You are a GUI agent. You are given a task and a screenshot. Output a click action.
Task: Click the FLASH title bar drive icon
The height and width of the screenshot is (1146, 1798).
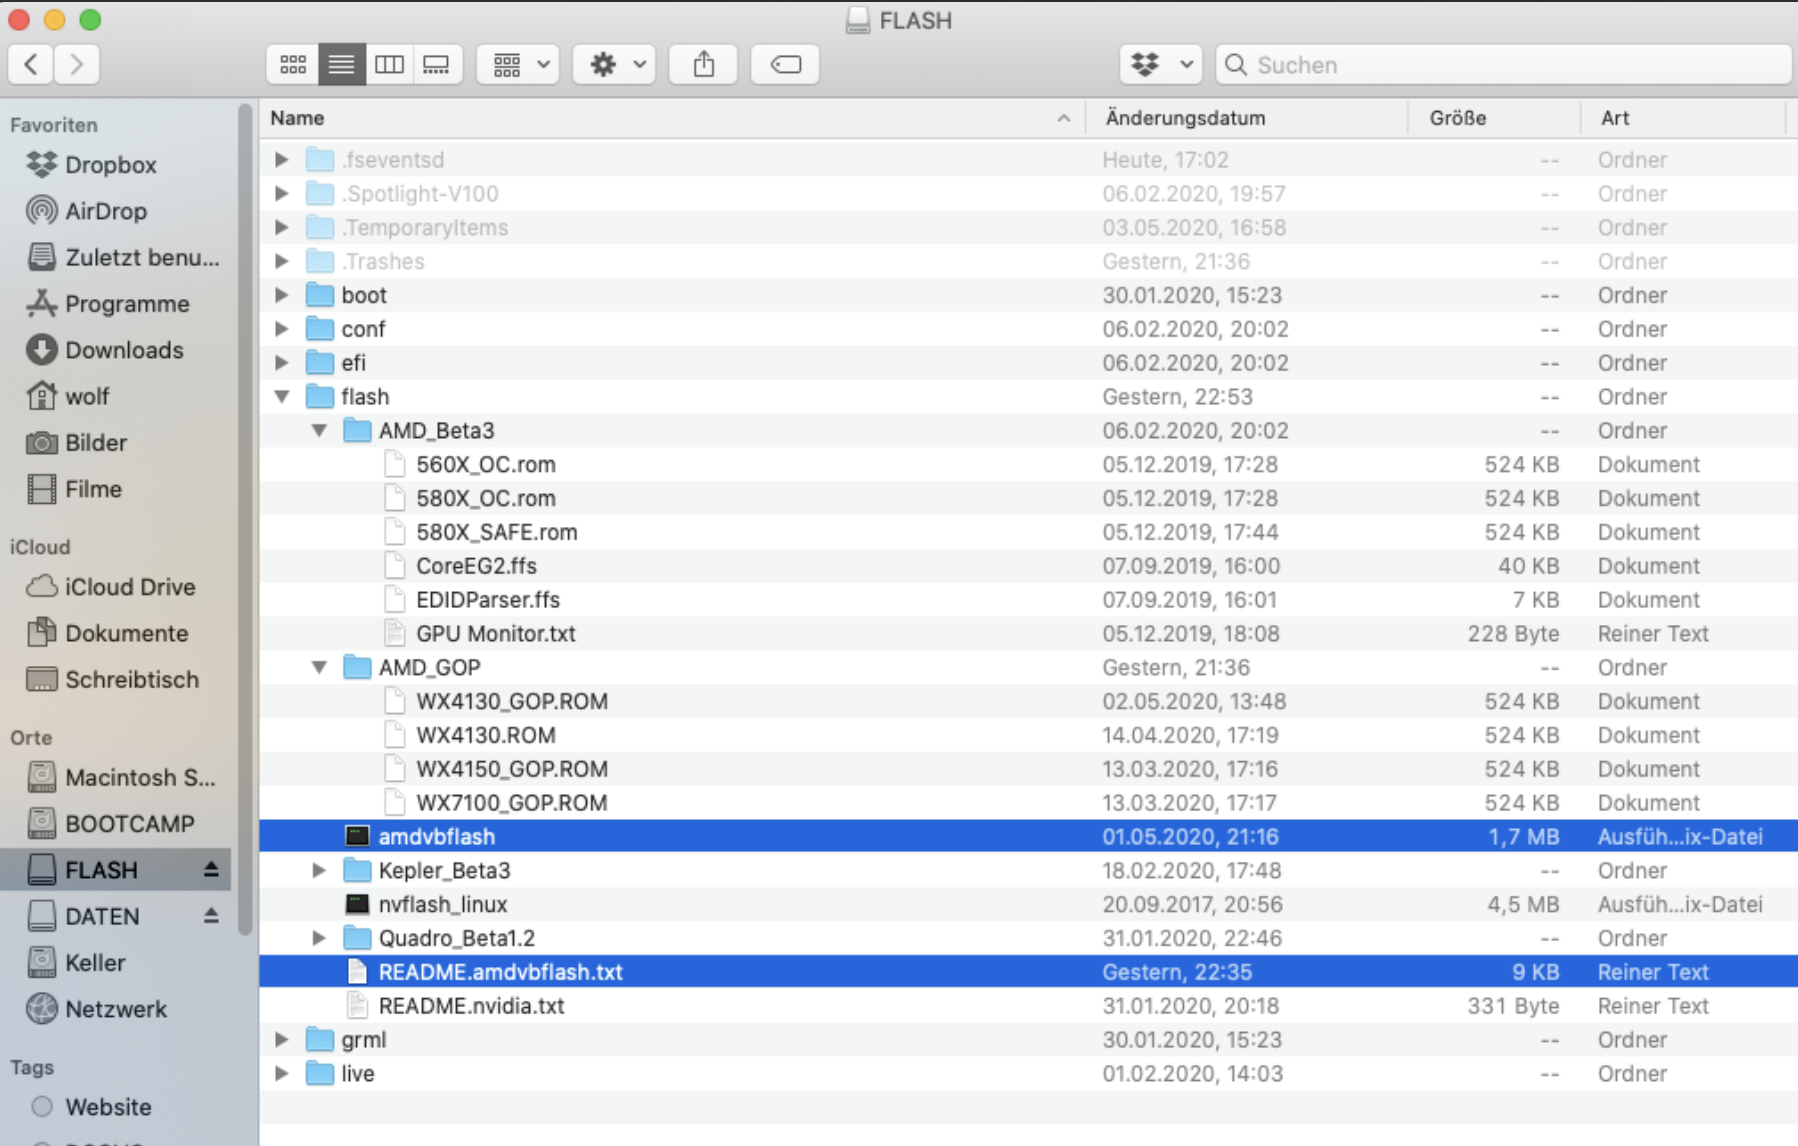pos(858,21)
